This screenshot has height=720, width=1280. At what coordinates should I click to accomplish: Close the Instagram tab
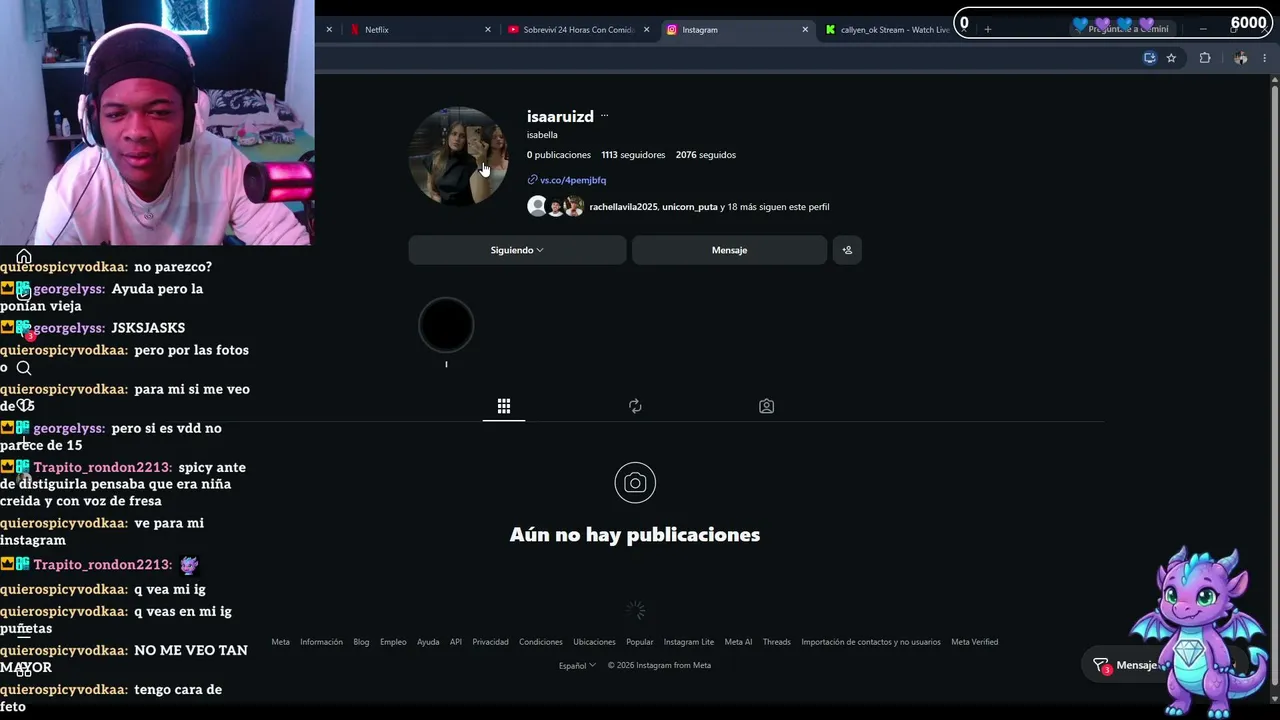pos(805,30)
